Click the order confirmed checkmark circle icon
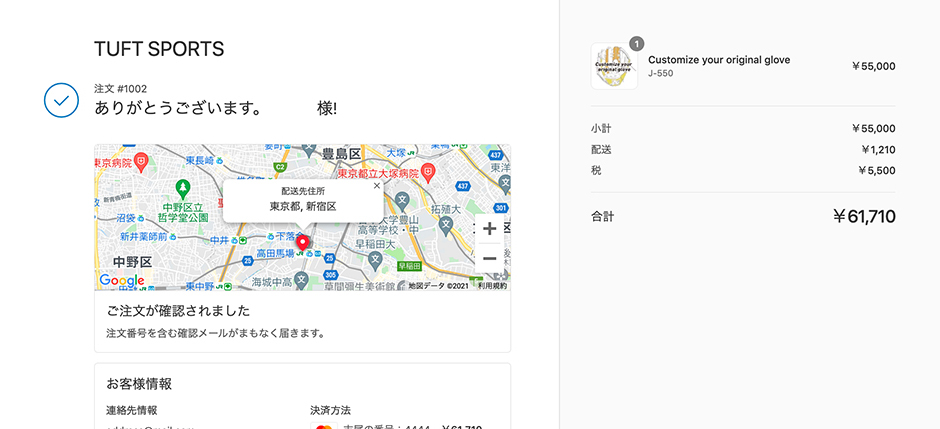Screen dimensions: 940x429 [x=61, y=101]
